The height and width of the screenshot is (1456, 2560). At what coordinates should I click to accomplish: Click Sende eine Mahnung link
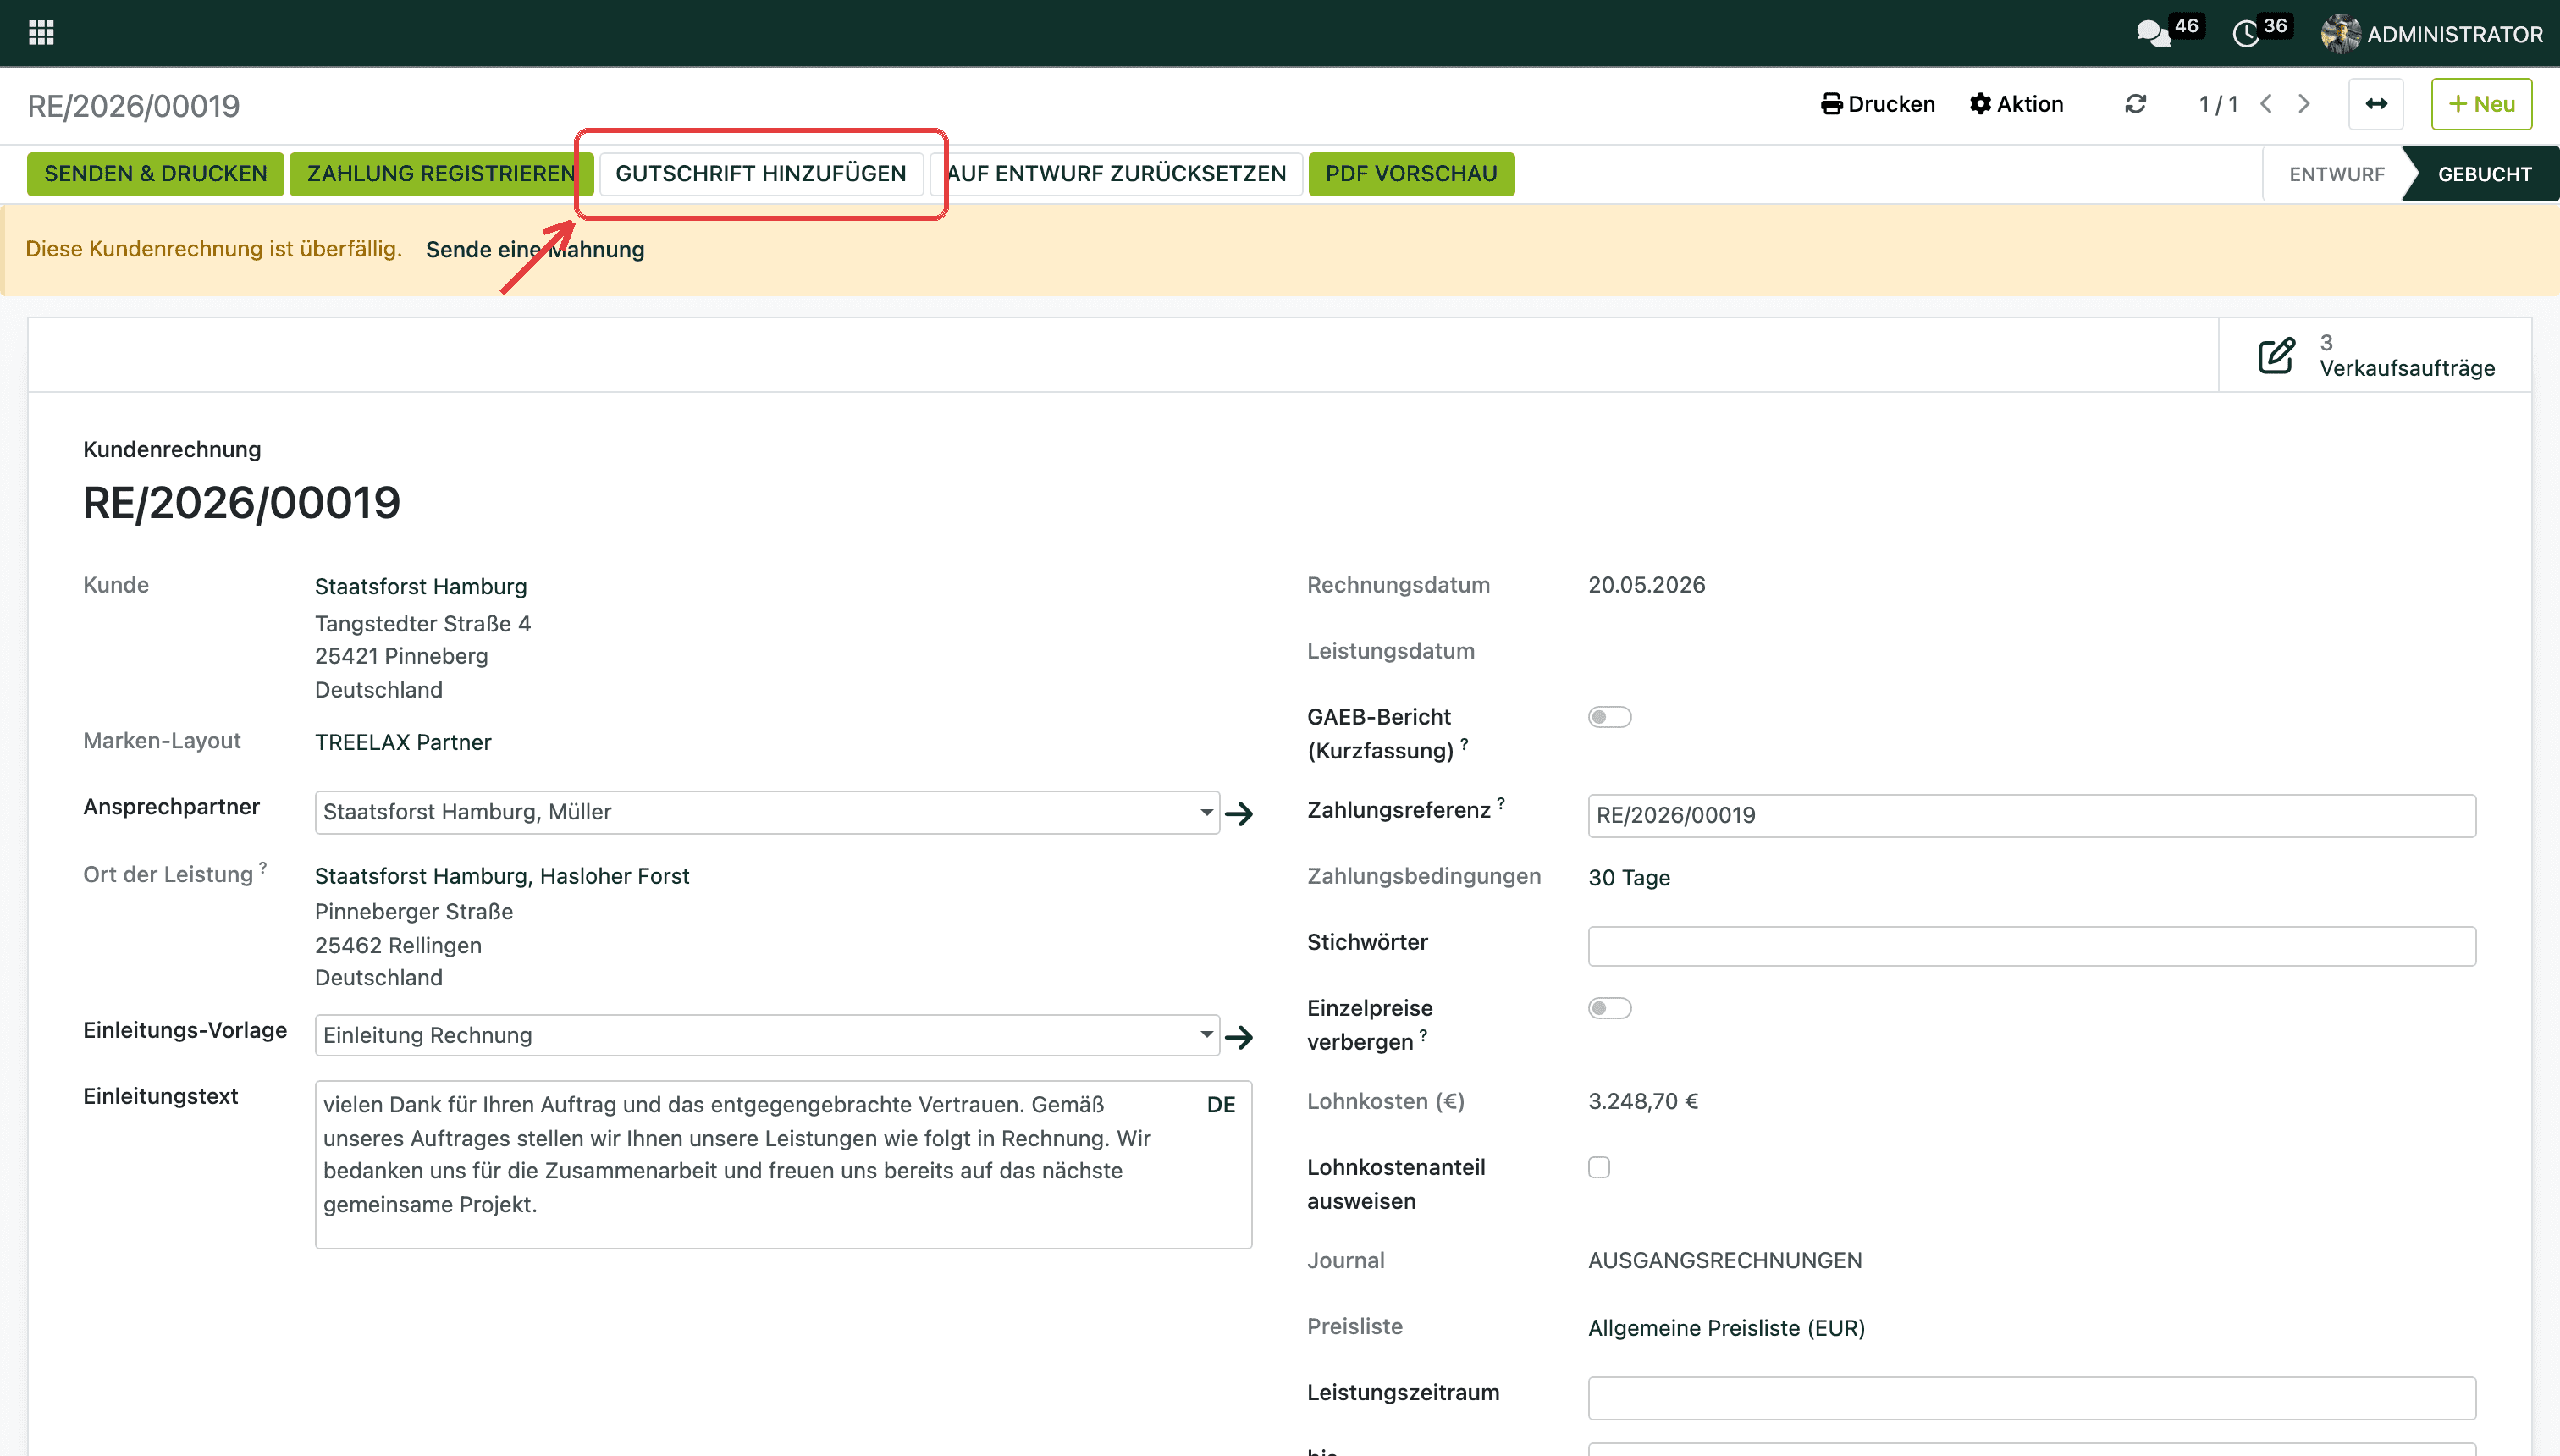point(535,250)
